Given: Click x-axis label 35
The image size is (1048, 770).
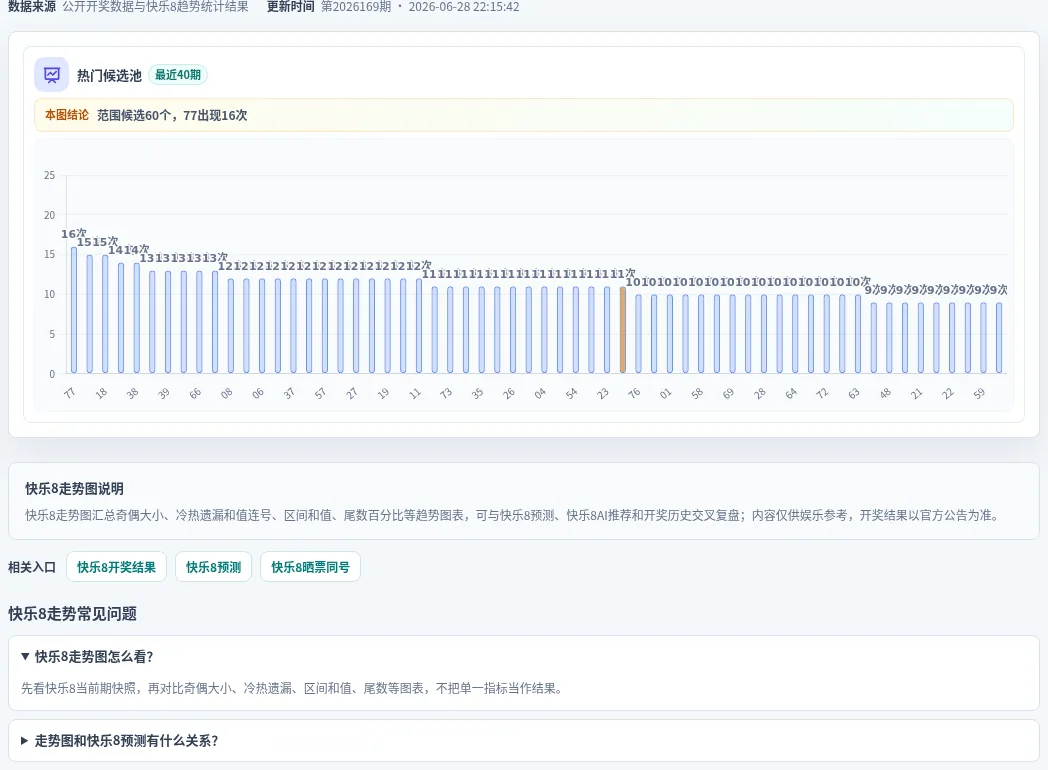Looking at the screenshot, I should pyautogui.click(x=477, y=393).
